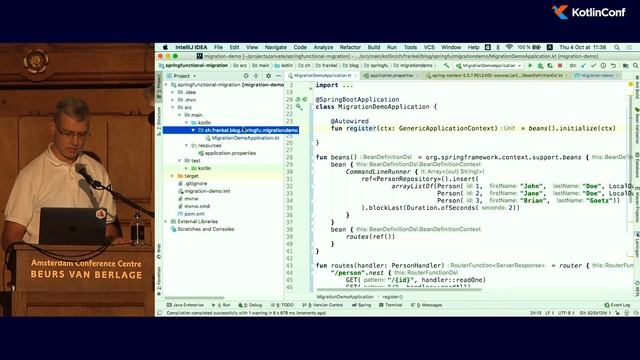Select pom.xml in project tree
This screenshot has height=360, width=640.
tap(191, 214)
